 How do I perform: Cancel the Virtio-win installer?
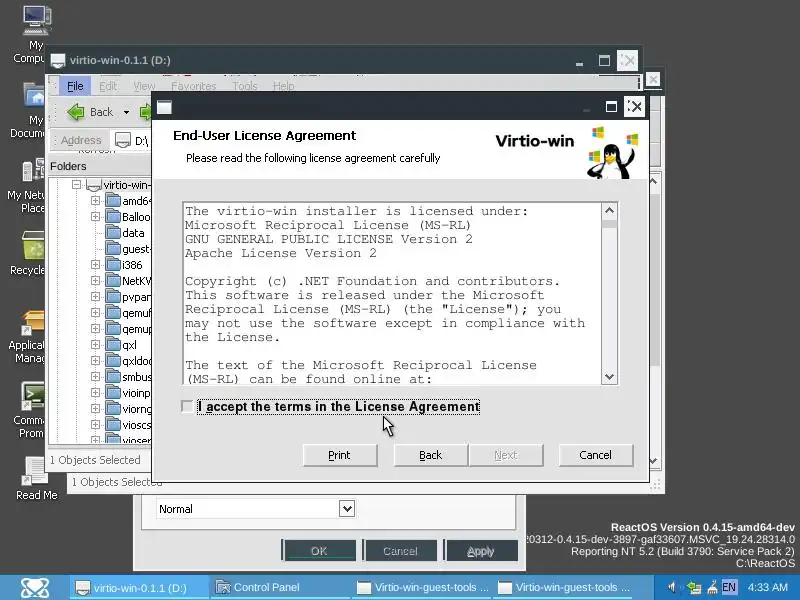[595, 455]
